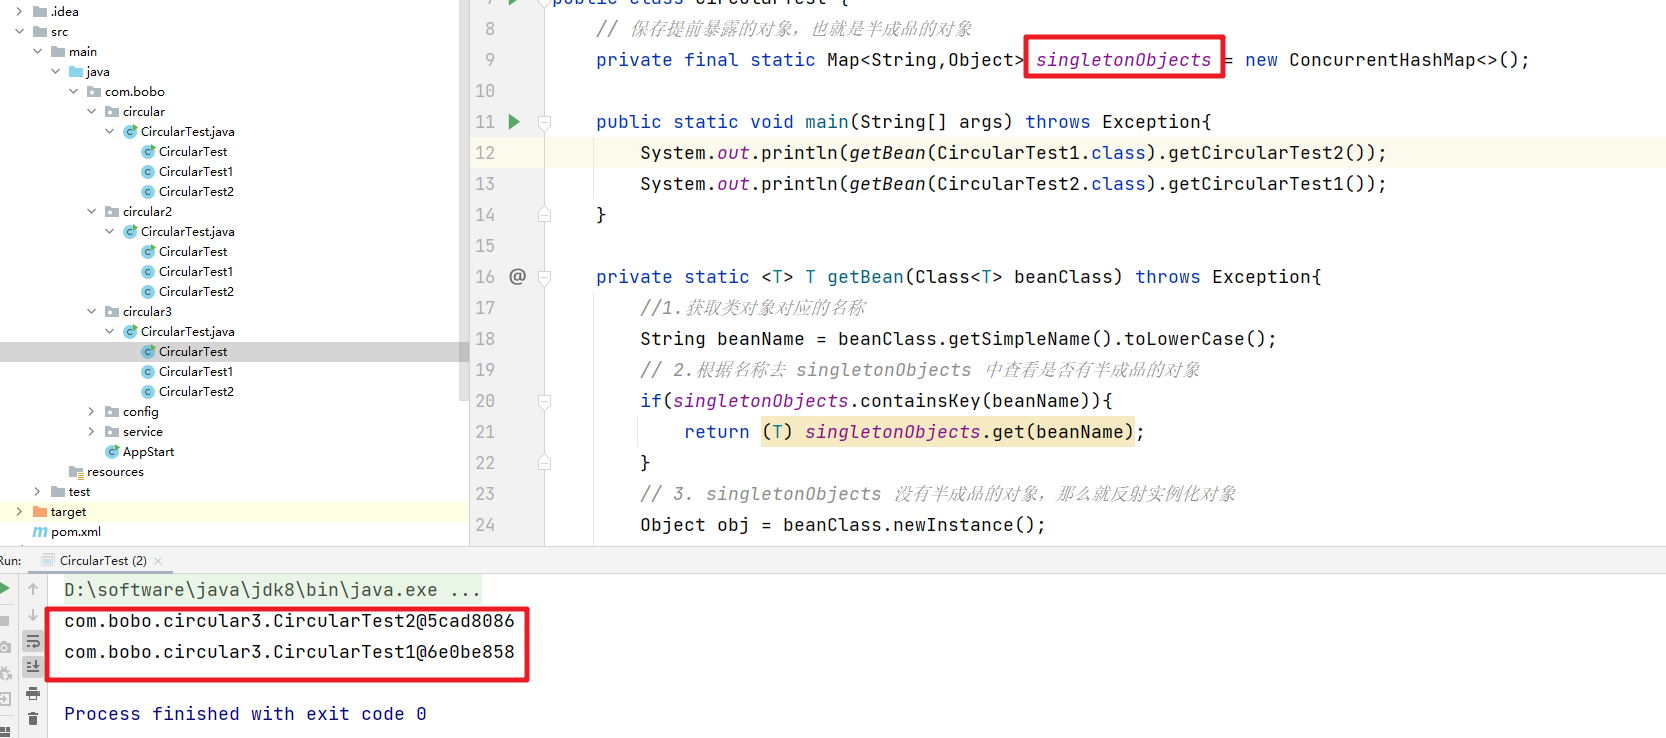Click the blue java source folder icon
Viewport: 1666px width, 738px height.
point(76,72)
